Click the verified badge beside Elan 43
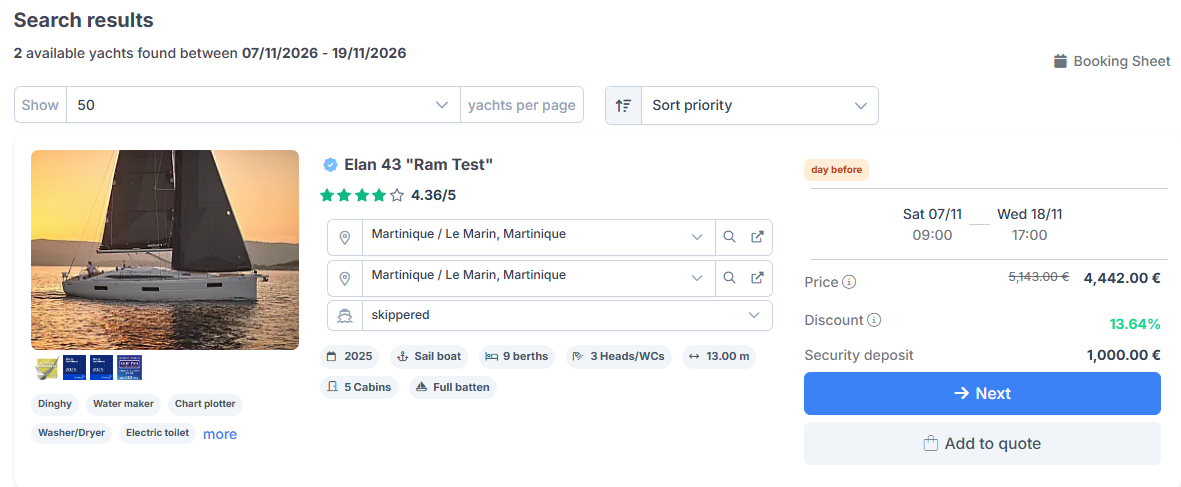 [x=330, y=165]
